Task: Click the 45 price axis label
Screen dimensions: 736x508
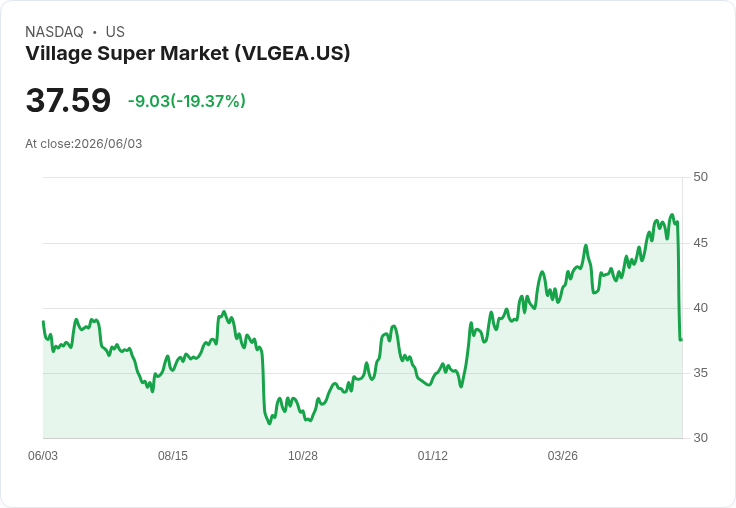Action: (700, 243)
